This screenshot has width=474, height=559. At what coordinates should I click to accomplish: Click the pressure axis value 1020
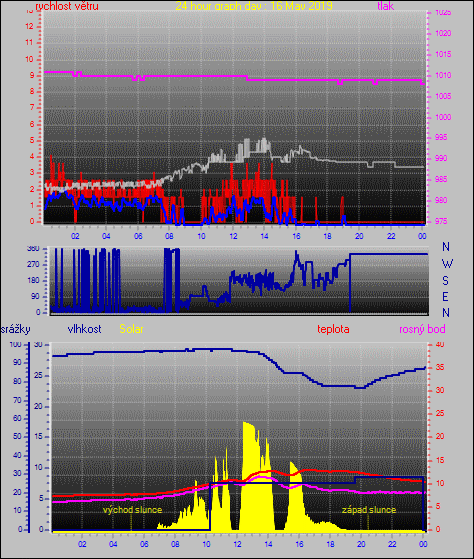click(443, 34)
